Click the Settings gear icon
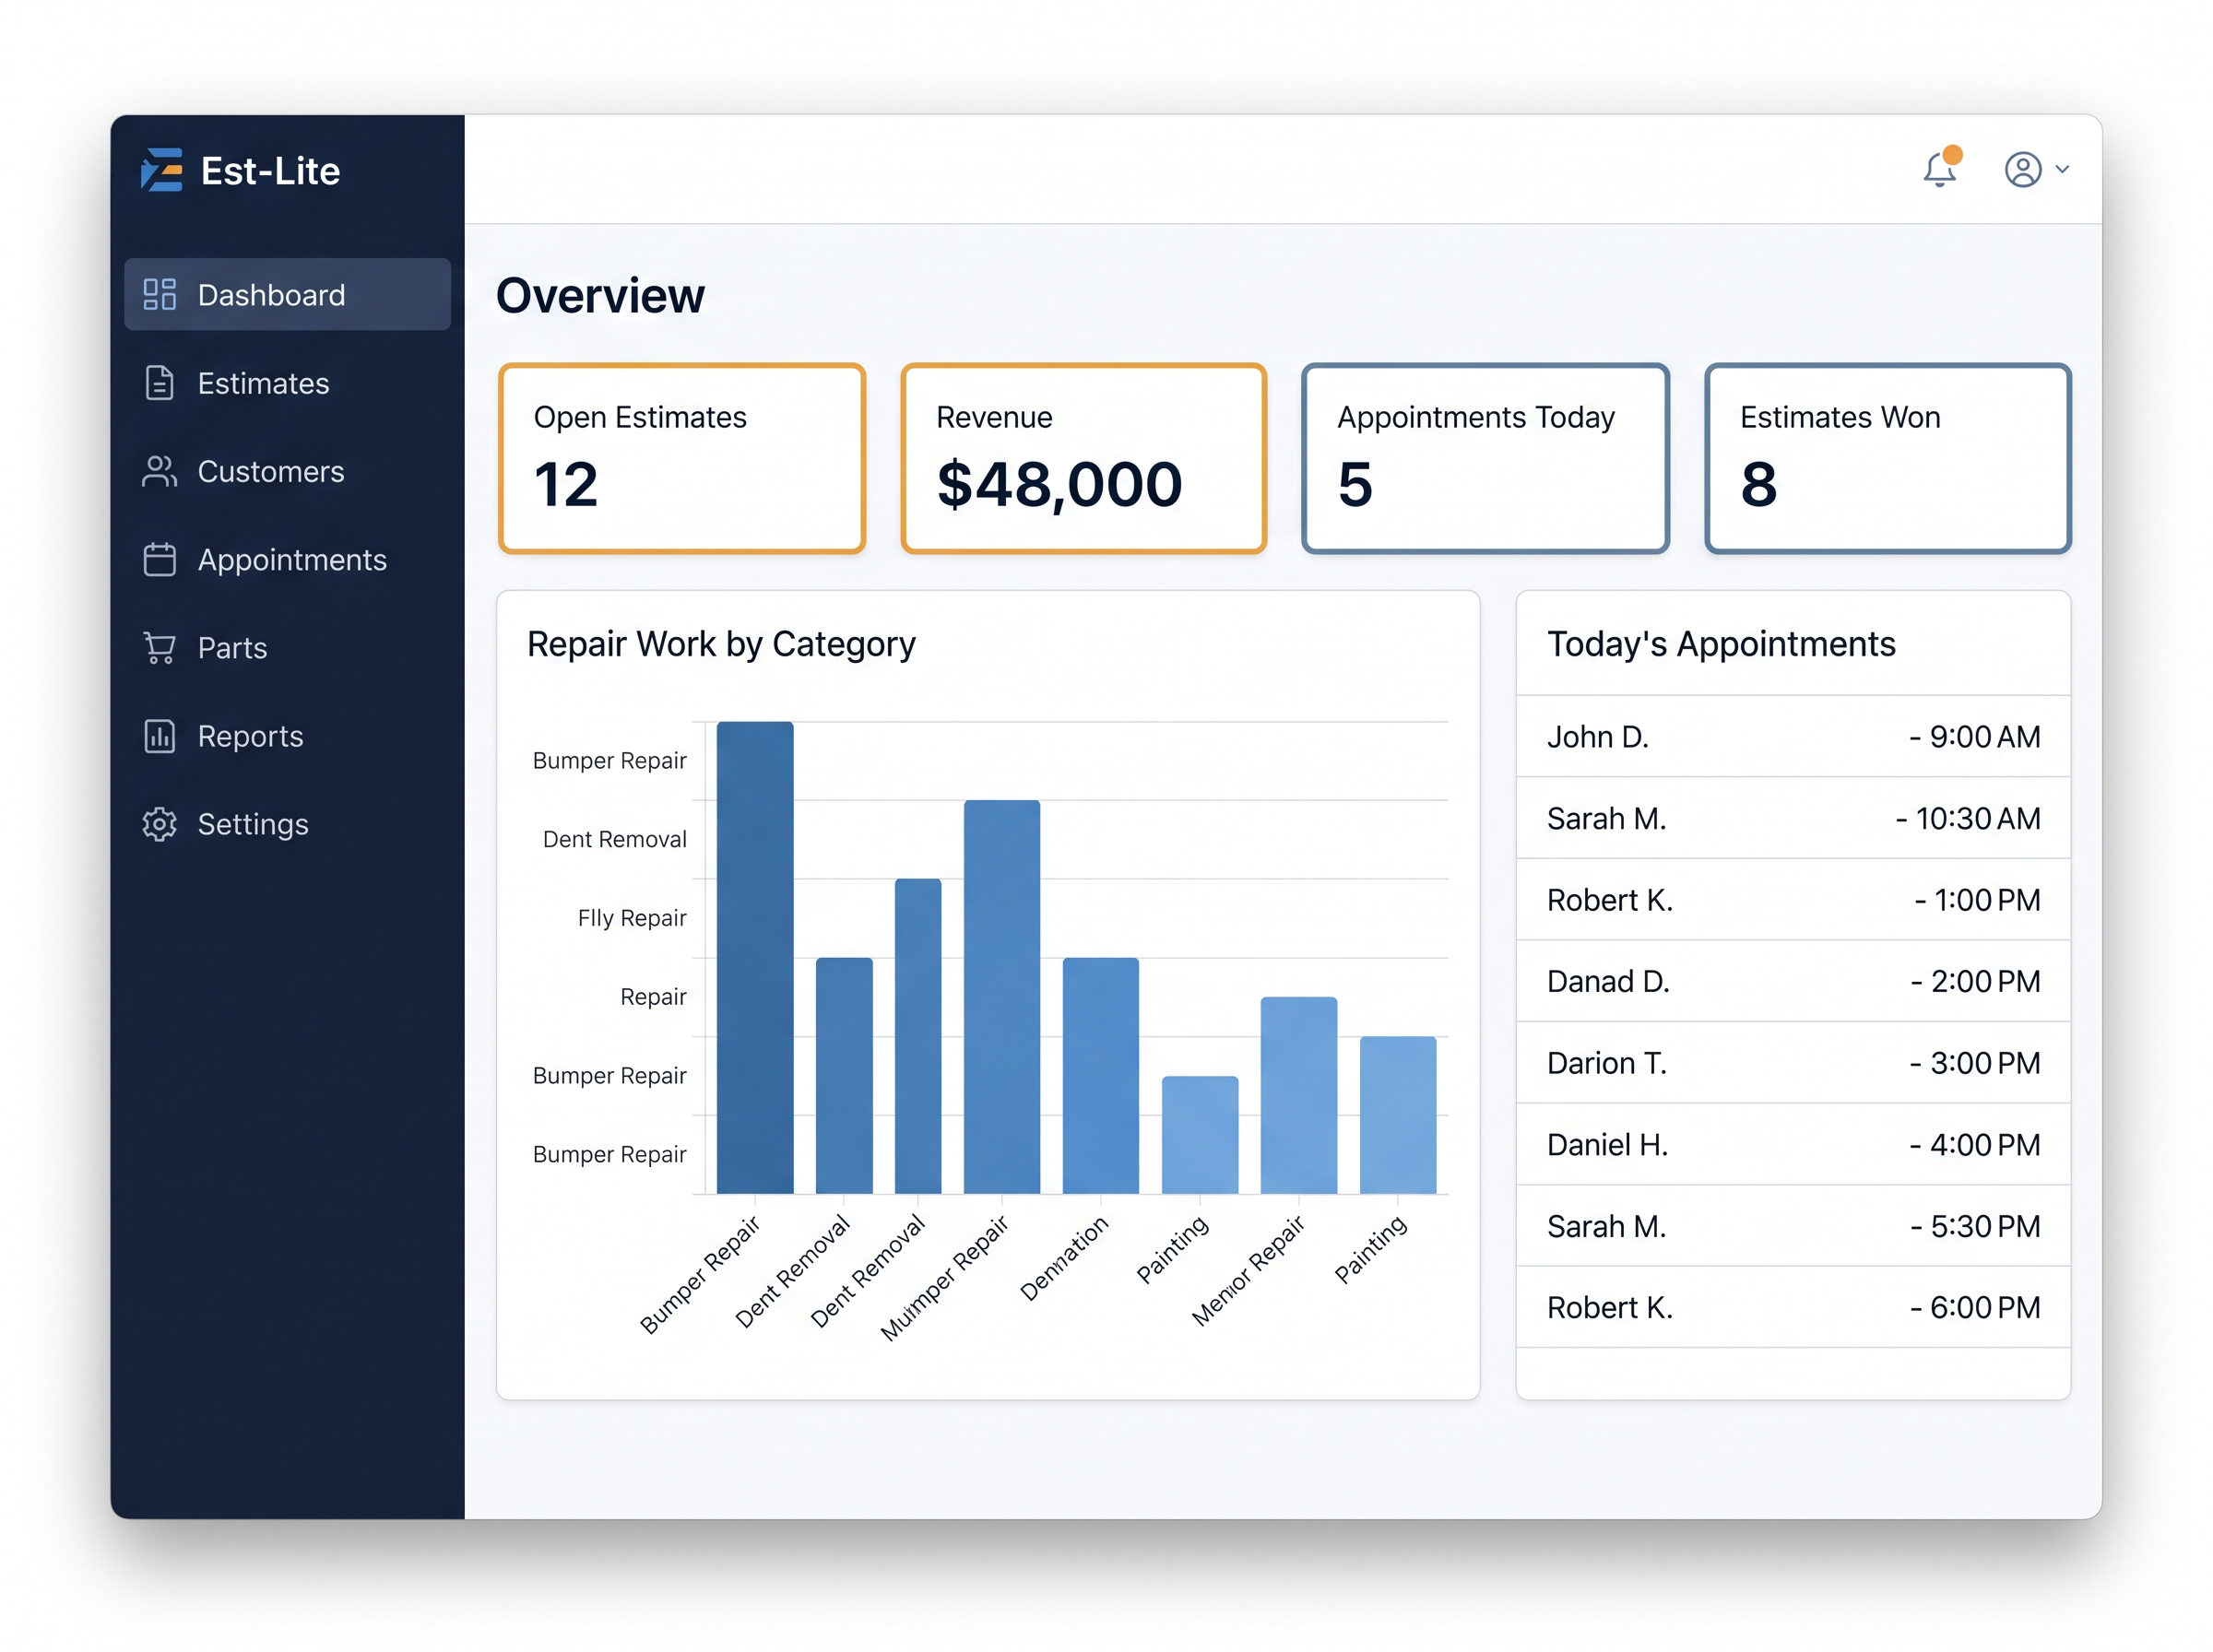Image resolution: width=2213 pixels, height=1652 pixels. [160, 824]
